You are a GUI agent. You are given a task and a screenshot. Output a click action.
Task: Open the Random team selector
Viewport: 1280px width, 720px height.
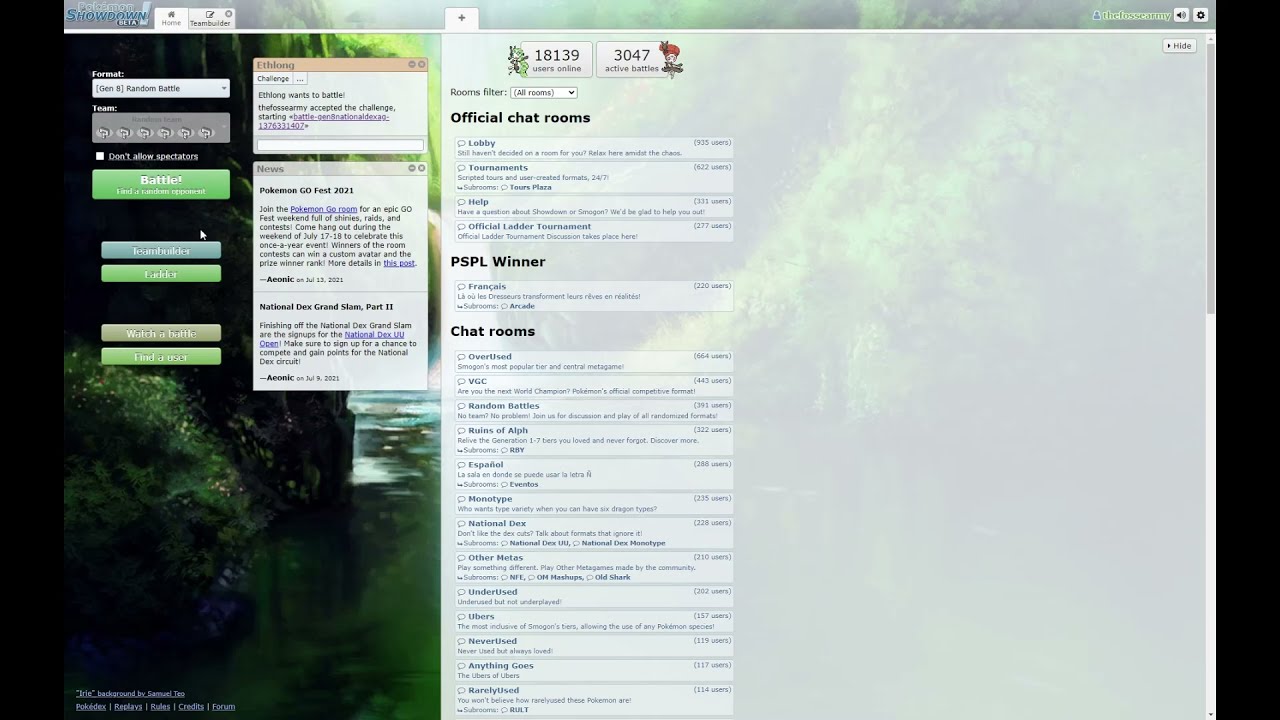161,128
